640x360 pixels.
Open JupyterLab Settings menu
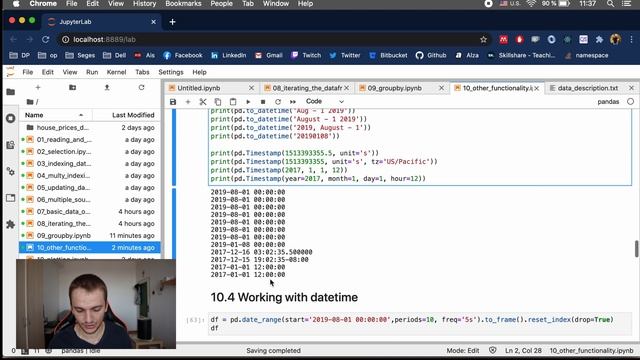pos(171,72)
